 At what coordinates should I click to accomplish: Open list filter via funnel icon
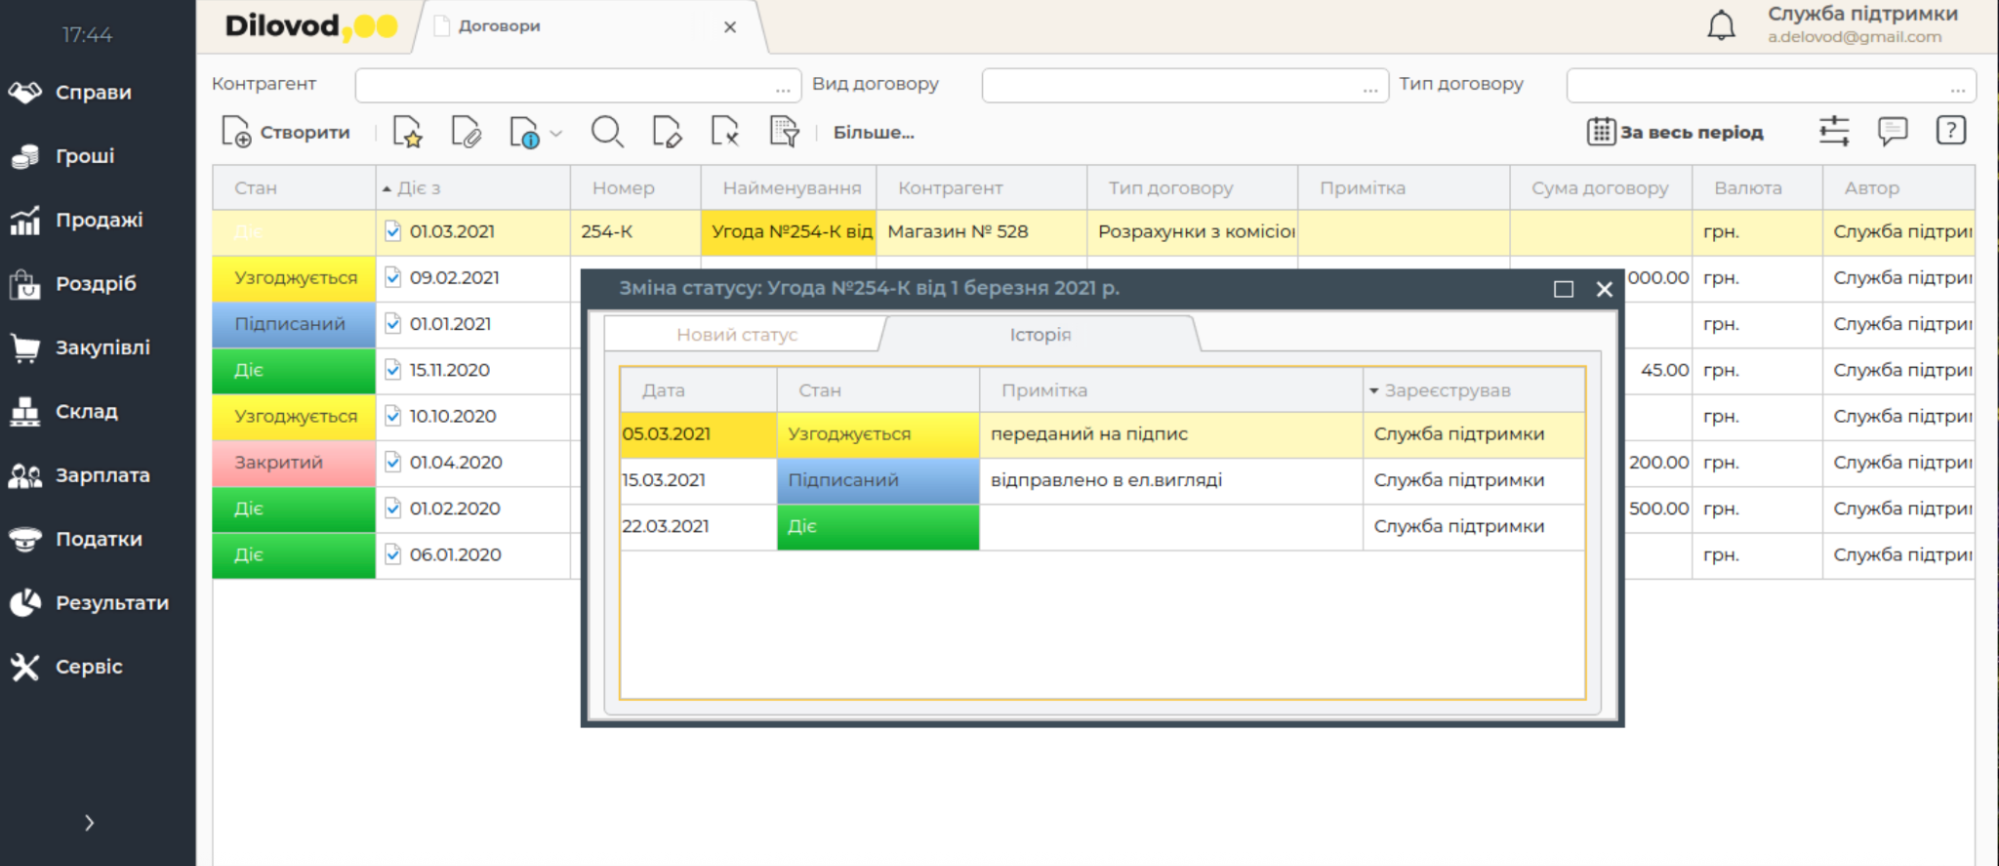(x=784, y=132)
